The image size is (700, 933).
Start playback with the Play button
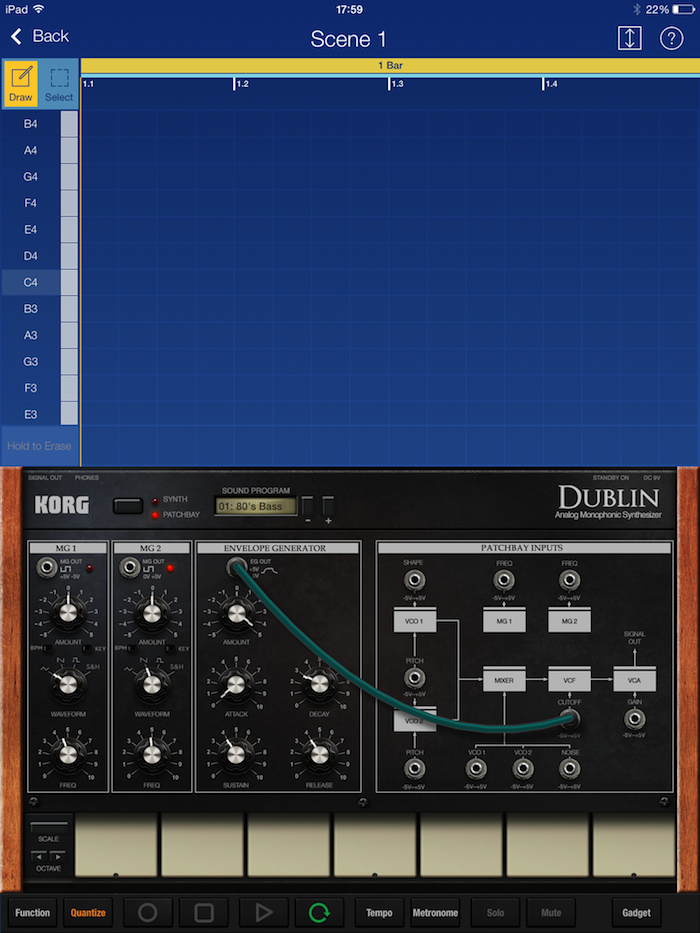264,913
